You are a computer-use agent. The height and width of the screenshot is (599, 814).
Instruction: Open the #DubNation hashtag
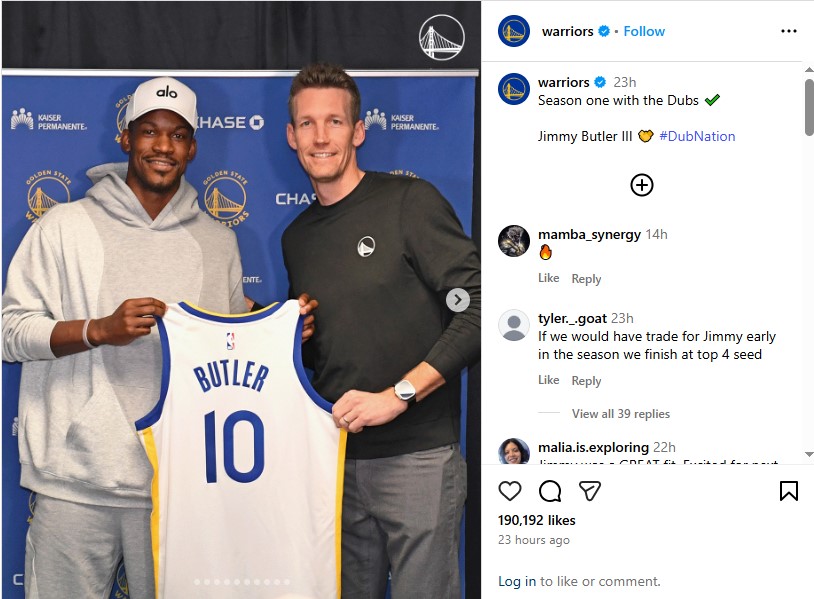pos(697,136)
